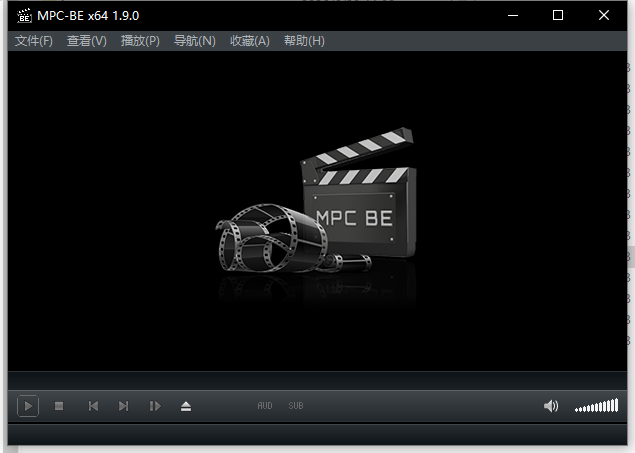This screenshot has height=453, width=635.
Task: Minimize the MPC-BE window
Action: coord(513,15)
